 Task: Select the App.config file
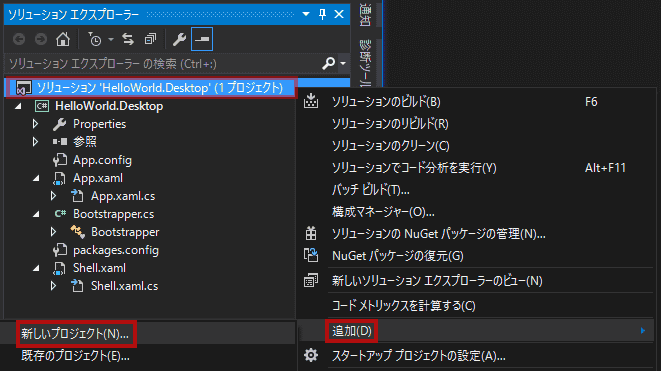coord(102,160)
